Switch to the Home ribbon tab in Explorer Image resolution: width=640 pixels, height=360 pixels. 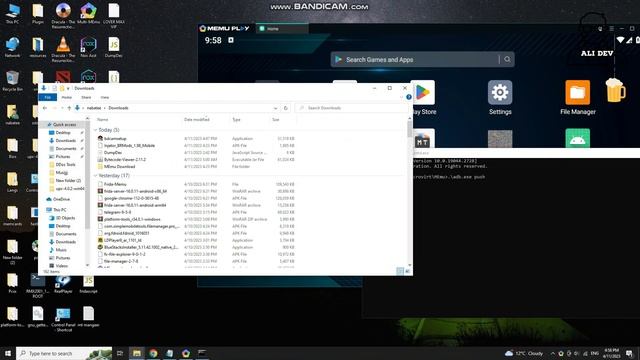[67, 97]
